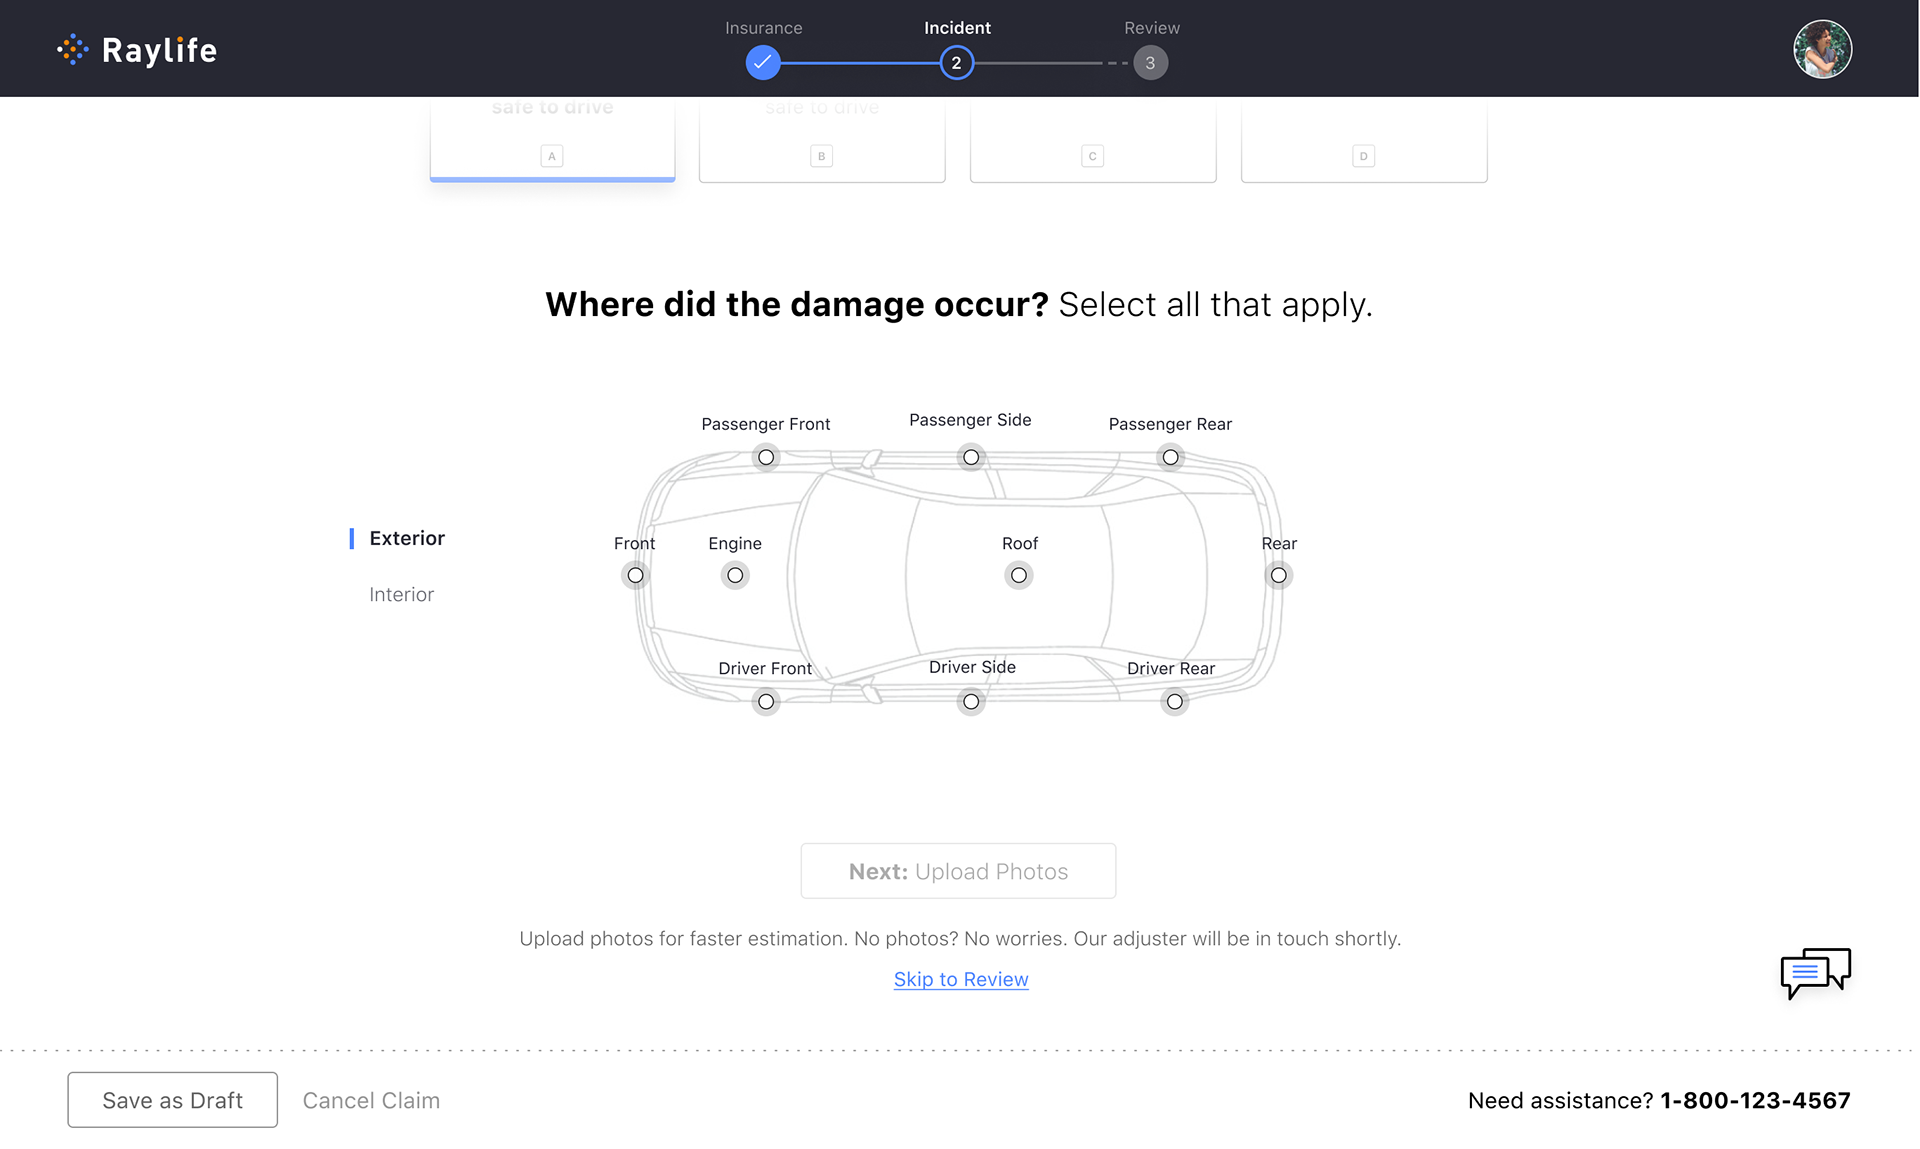The width and height of the screenshot is (1920, 1149).
Task: Save the claim as draft
Action: (172, 1100)
